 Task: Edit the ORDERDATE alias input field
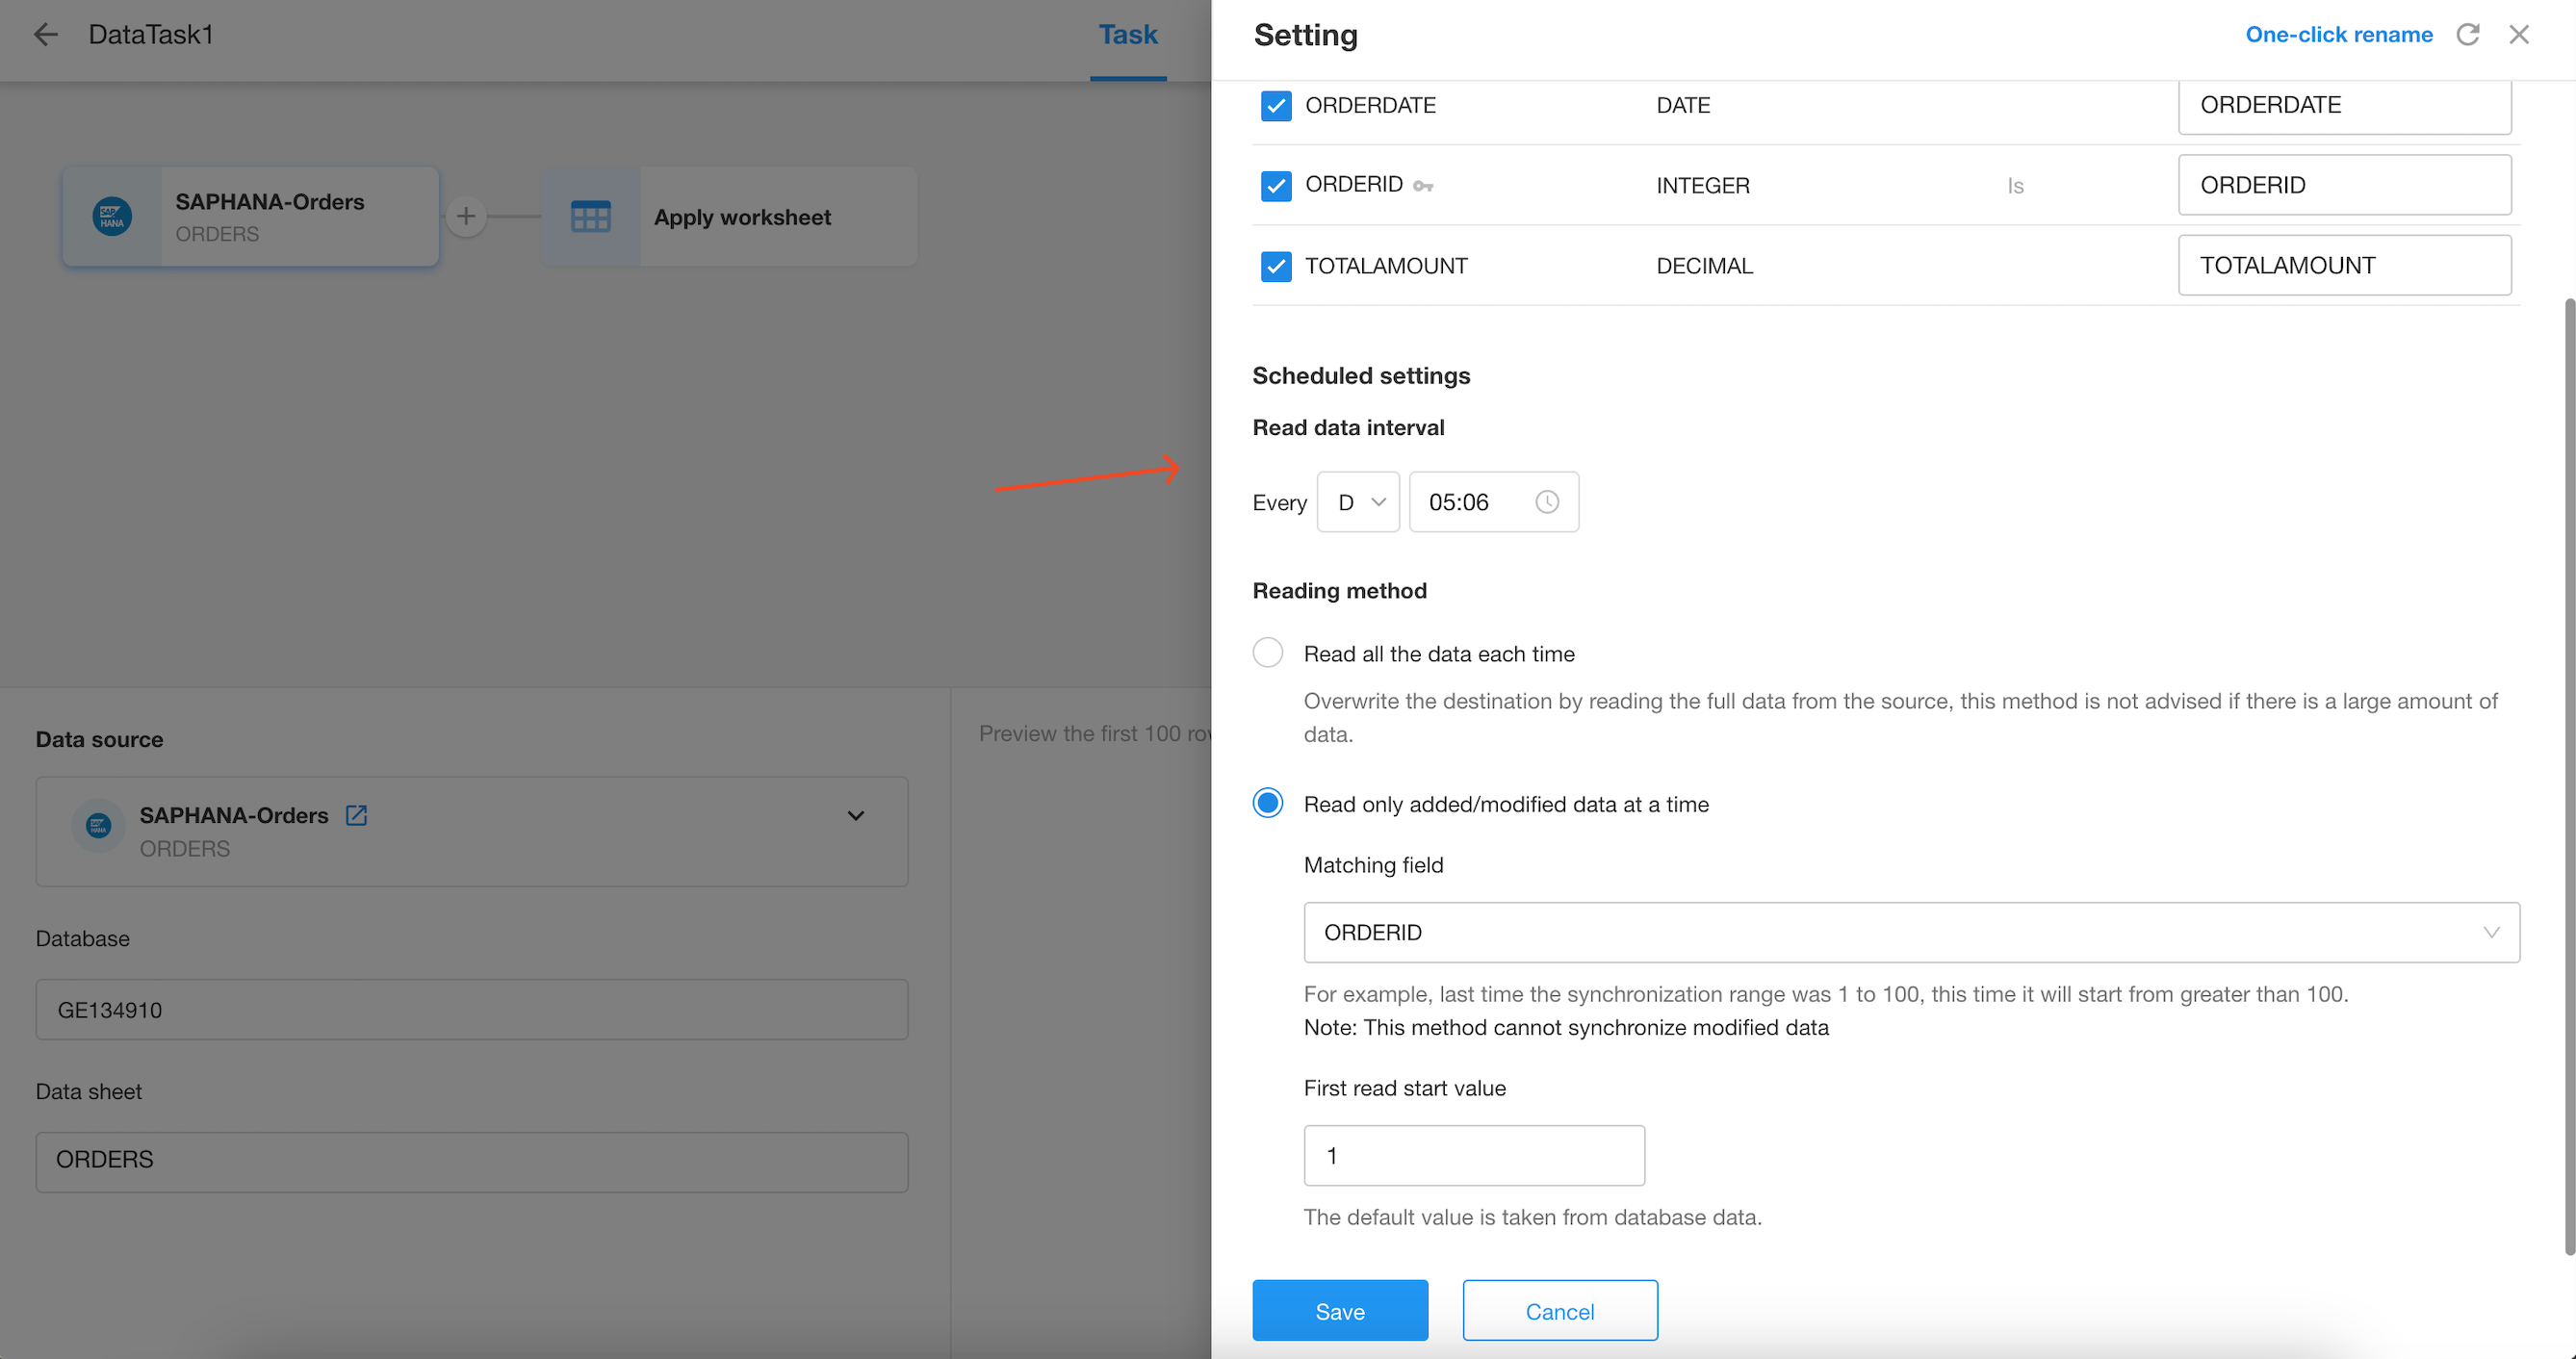(x=2344, y=105)
